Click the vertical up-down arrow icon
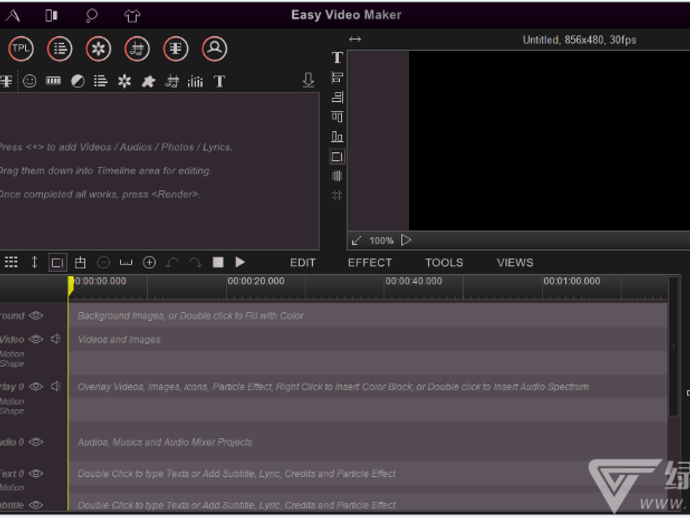Screen dimensions: 690x518 34,262
